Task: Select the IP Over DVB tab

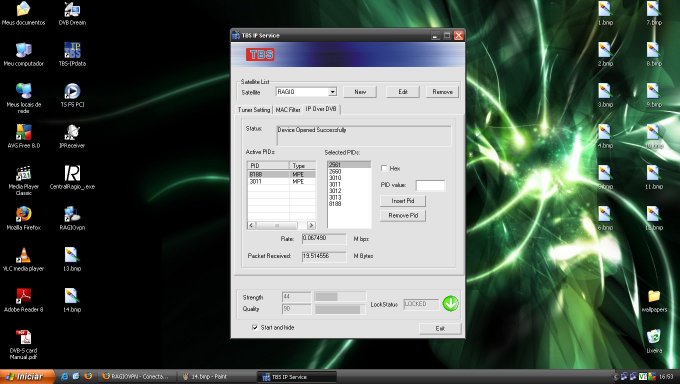Action: point(321,109)
